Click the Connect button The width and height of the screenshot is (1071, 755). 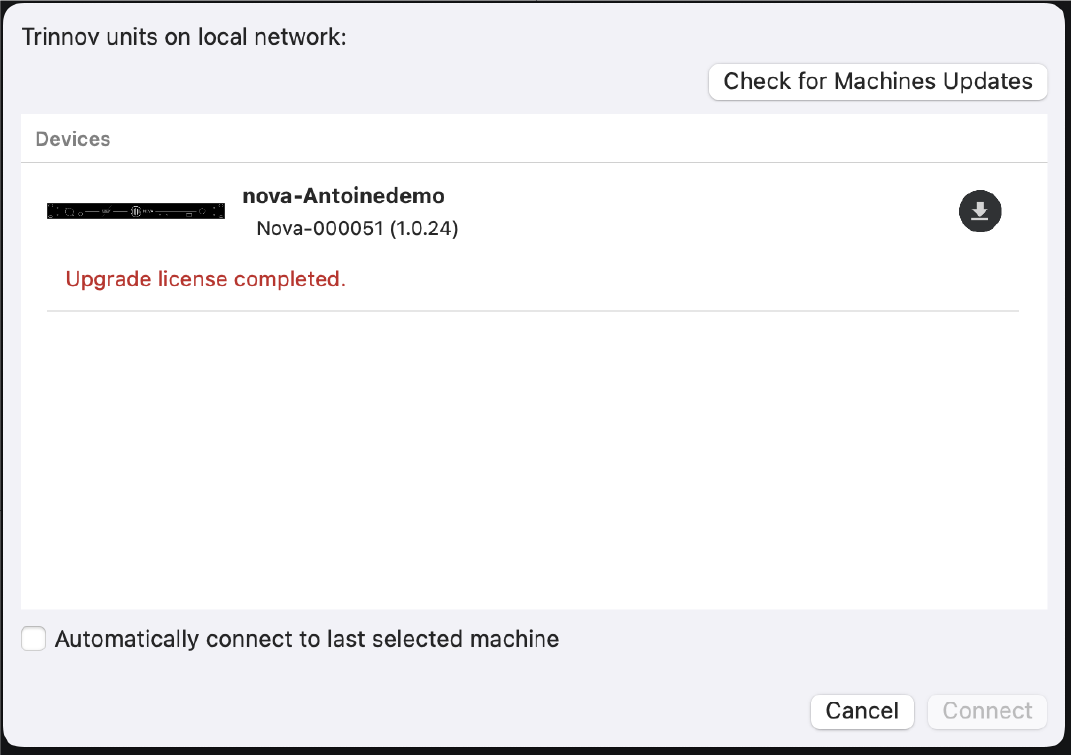(987, 711)
